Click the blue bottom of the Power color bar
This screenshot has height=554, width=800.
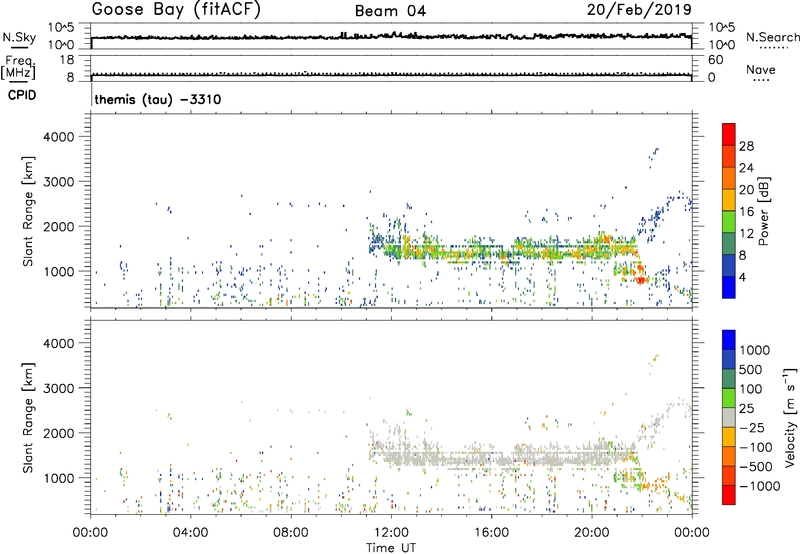tap(729, 287)
